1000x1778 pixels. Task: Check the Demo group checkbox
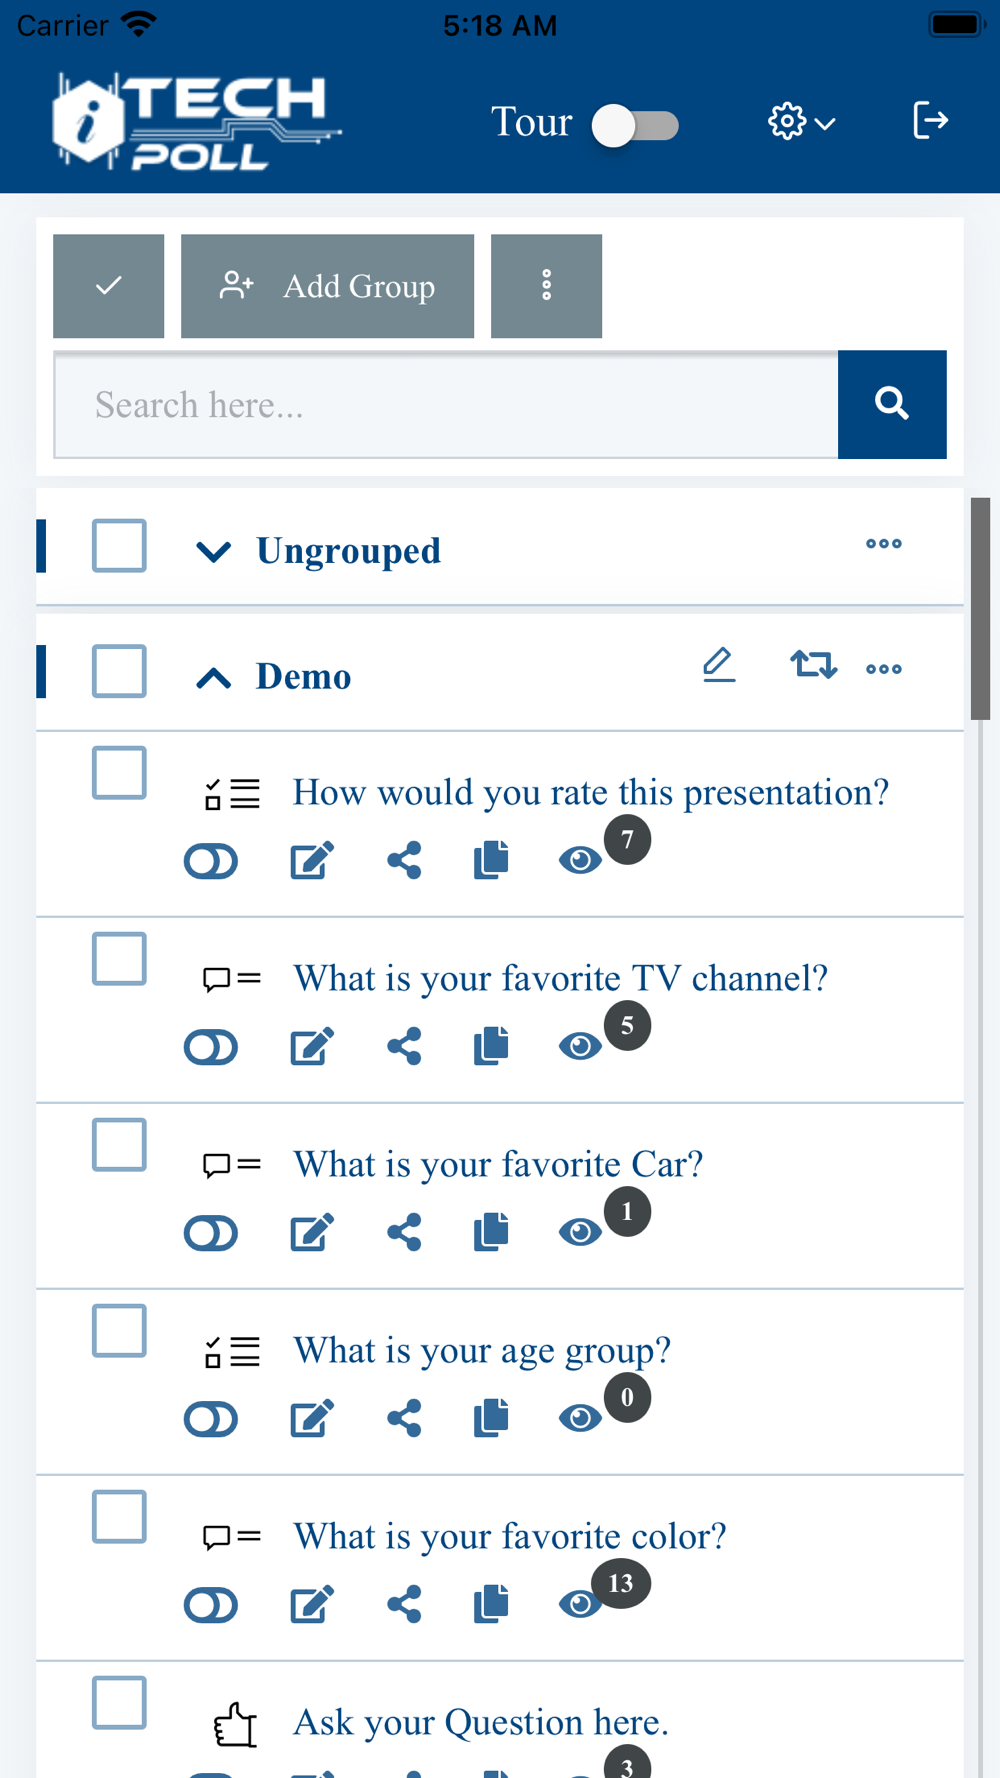click(119, 671)
